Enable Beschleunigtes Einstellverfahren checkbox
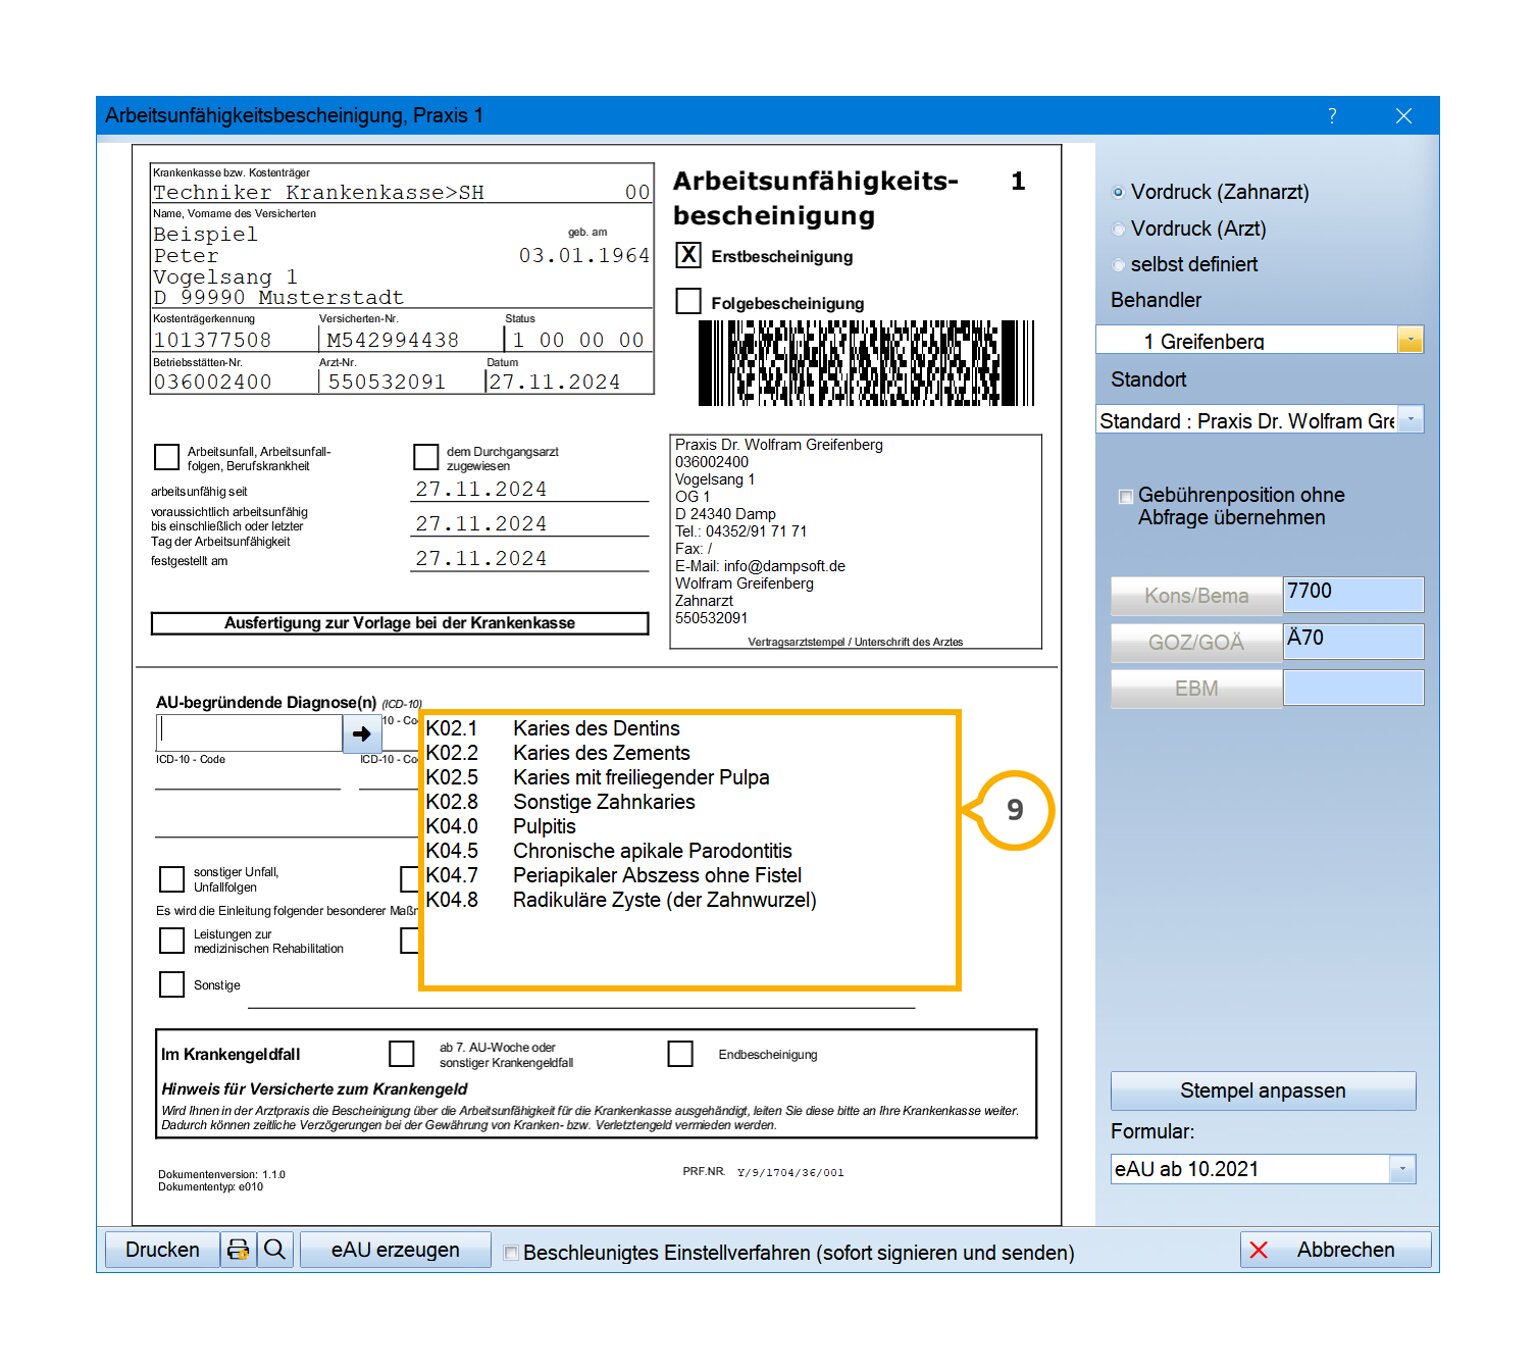The width and height of the screenshot is (1537, 1370). [511, 1252]
